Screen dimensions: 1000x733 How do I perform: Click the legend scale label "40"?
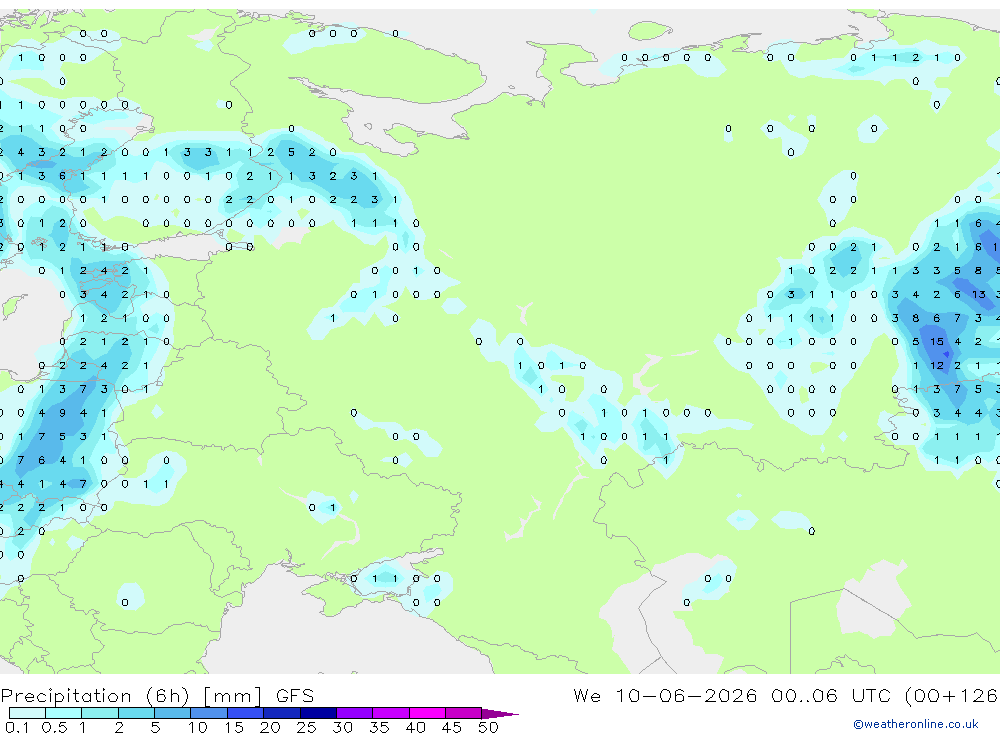pos(415,727)
